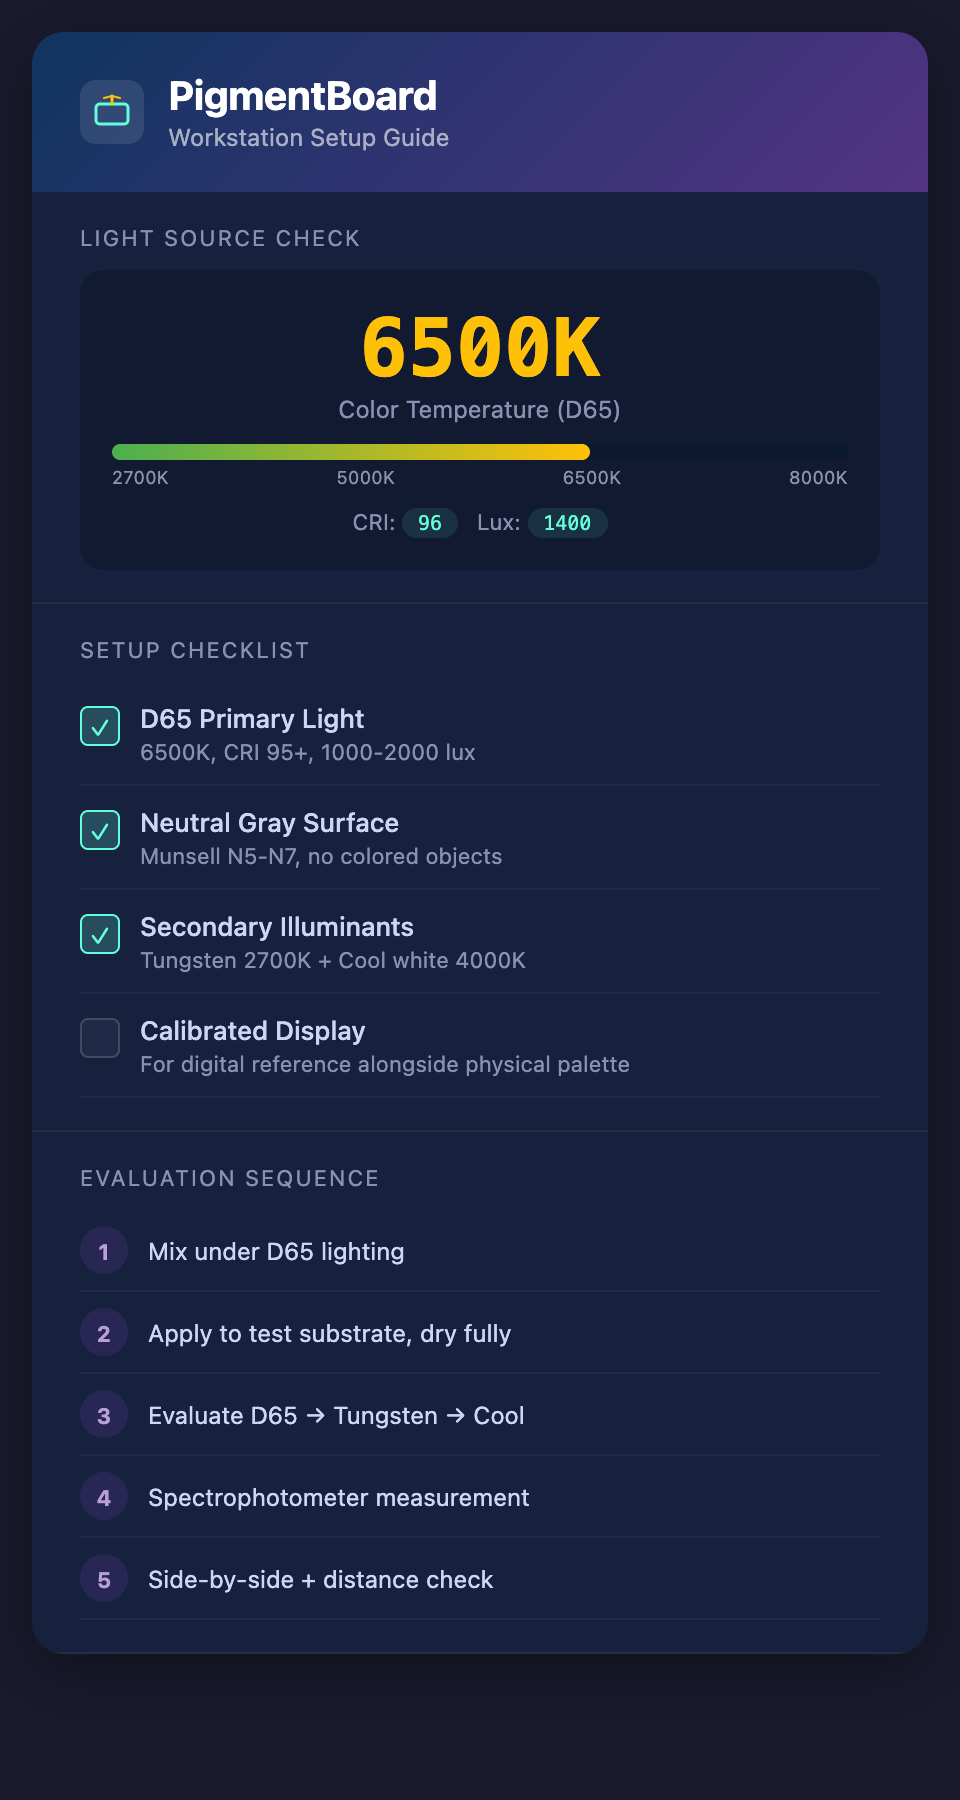
Task: Click the large 6500K temperature reading
Action: pos(480,348)
